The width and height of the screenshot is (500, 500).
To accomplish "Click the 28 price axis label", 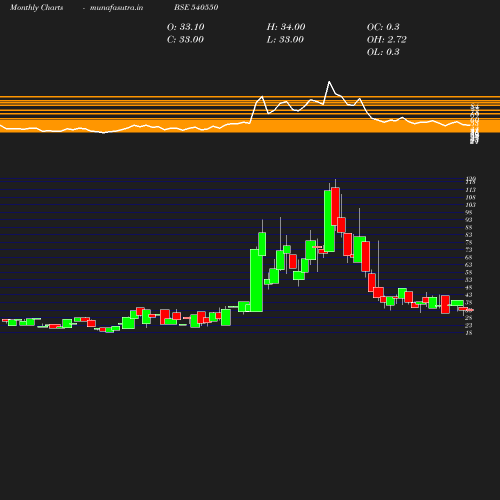I will click(x=469, y=318).
